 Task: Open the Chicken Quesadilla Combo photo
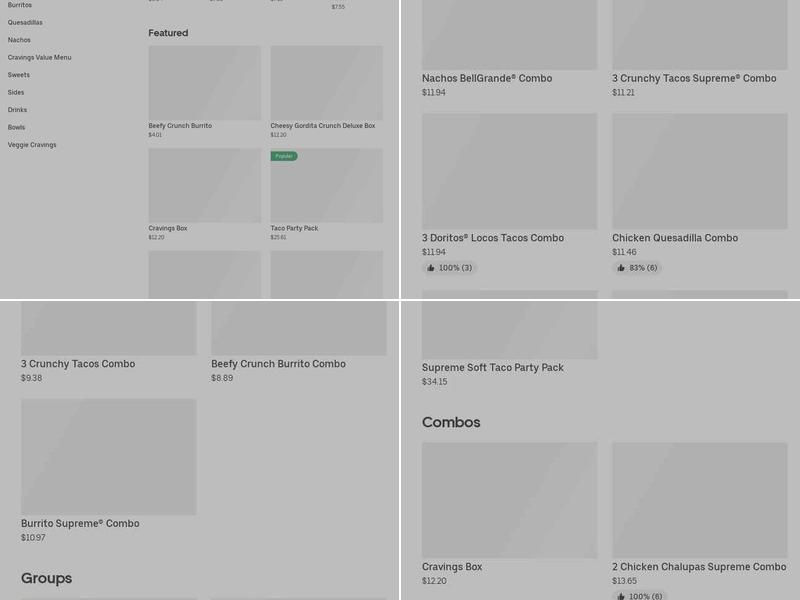coord(700,171)
